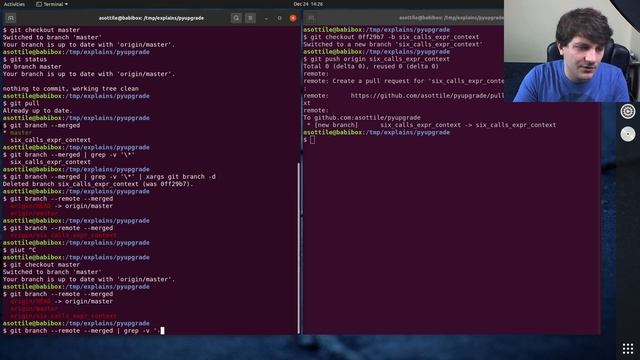This screenshot has height=360, width=640.
Task: Minimize the left terminal window
Action: point(266,18)
